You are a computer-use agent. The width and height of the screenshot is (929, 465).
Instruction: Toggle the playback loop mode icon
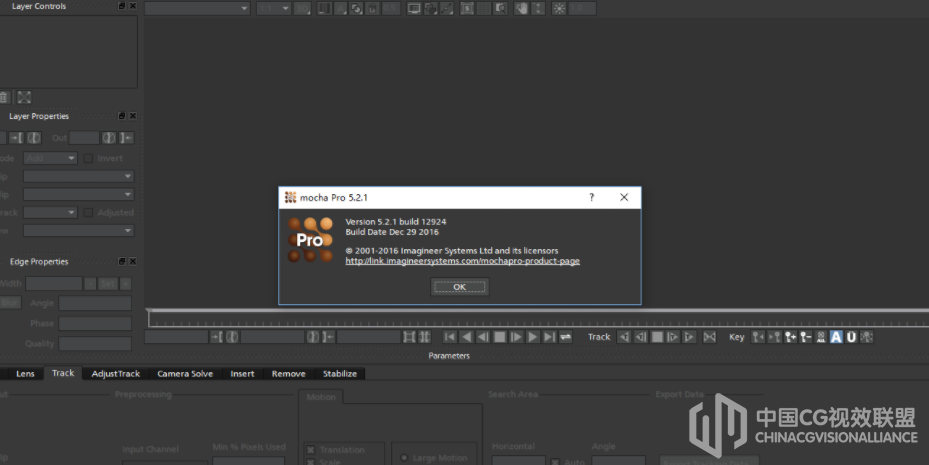tap(566, 337)
